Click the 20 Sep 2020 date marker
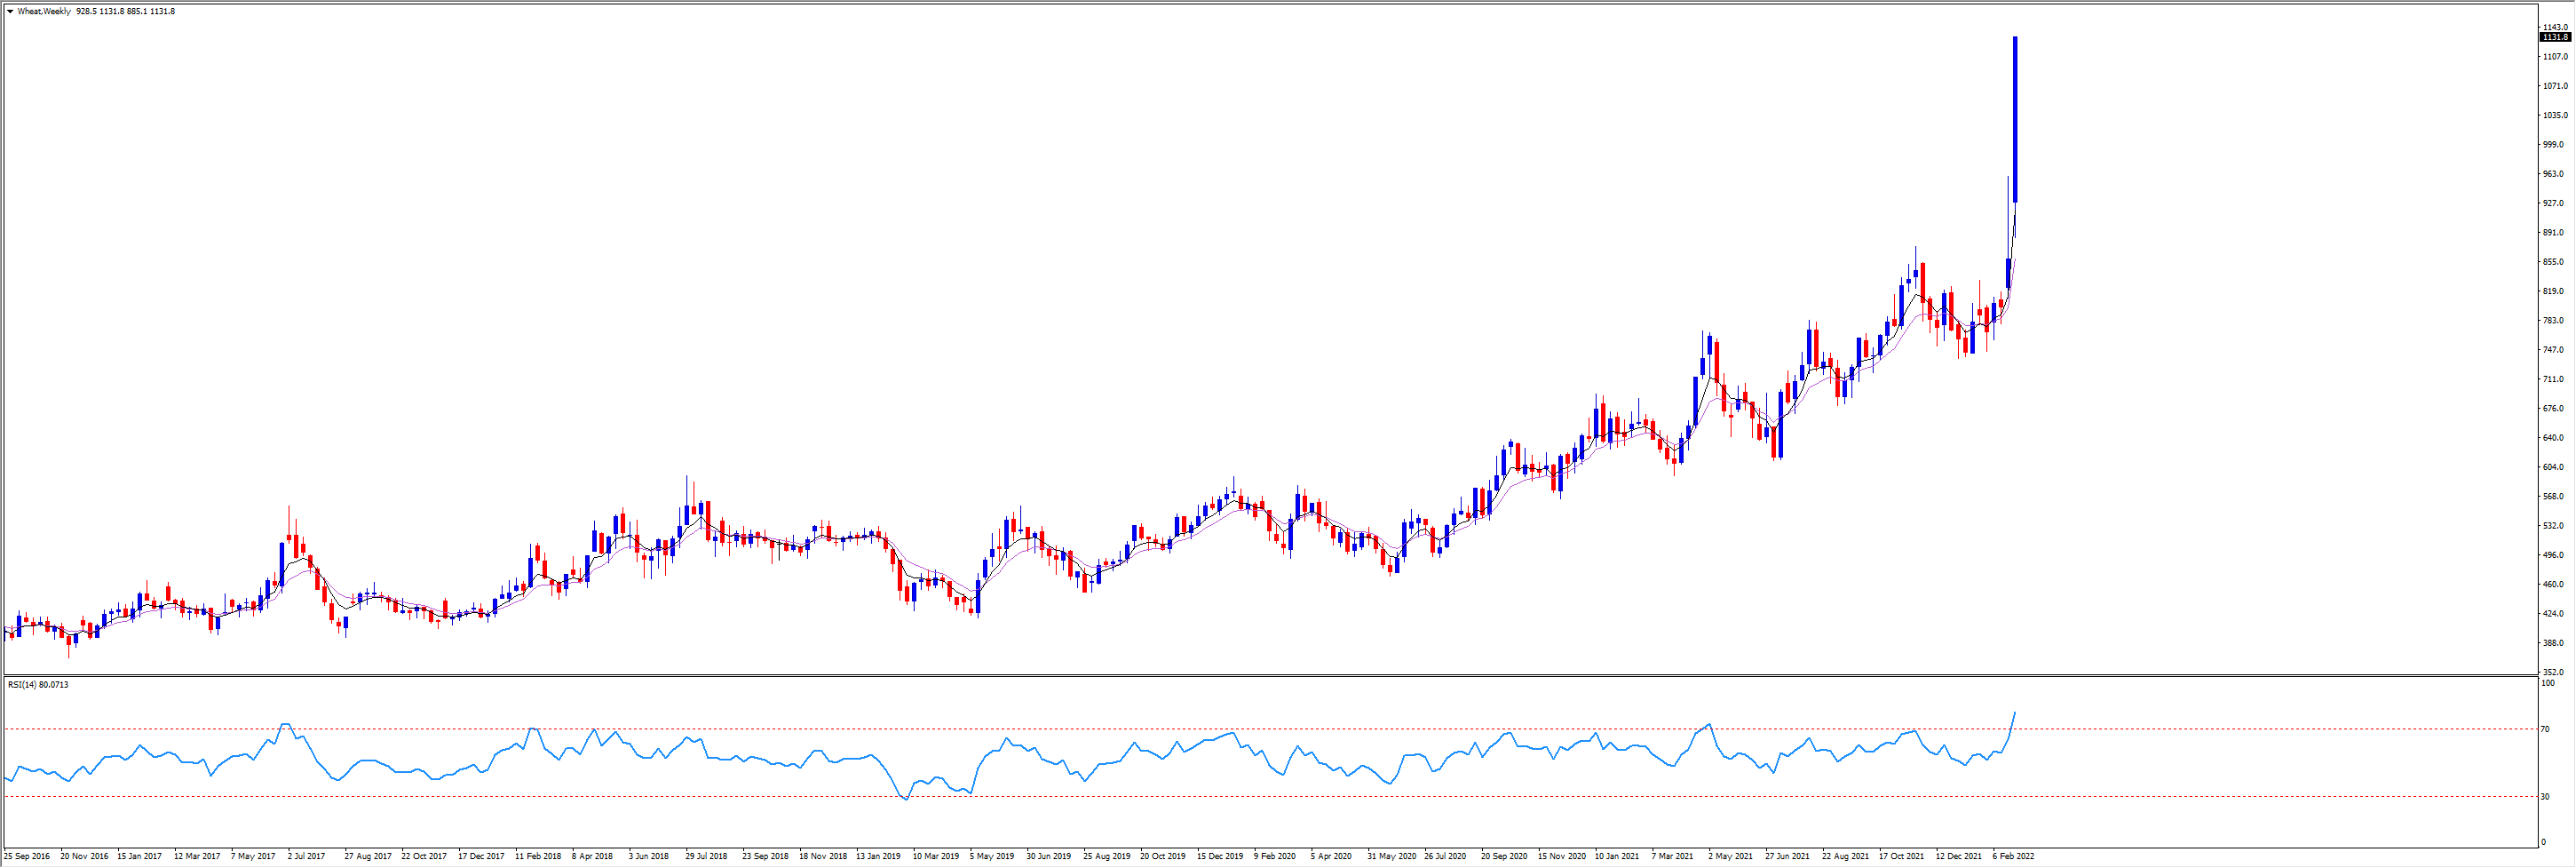The height and width of the screenshot is (868, 2576). click(x=1504, y=856)
